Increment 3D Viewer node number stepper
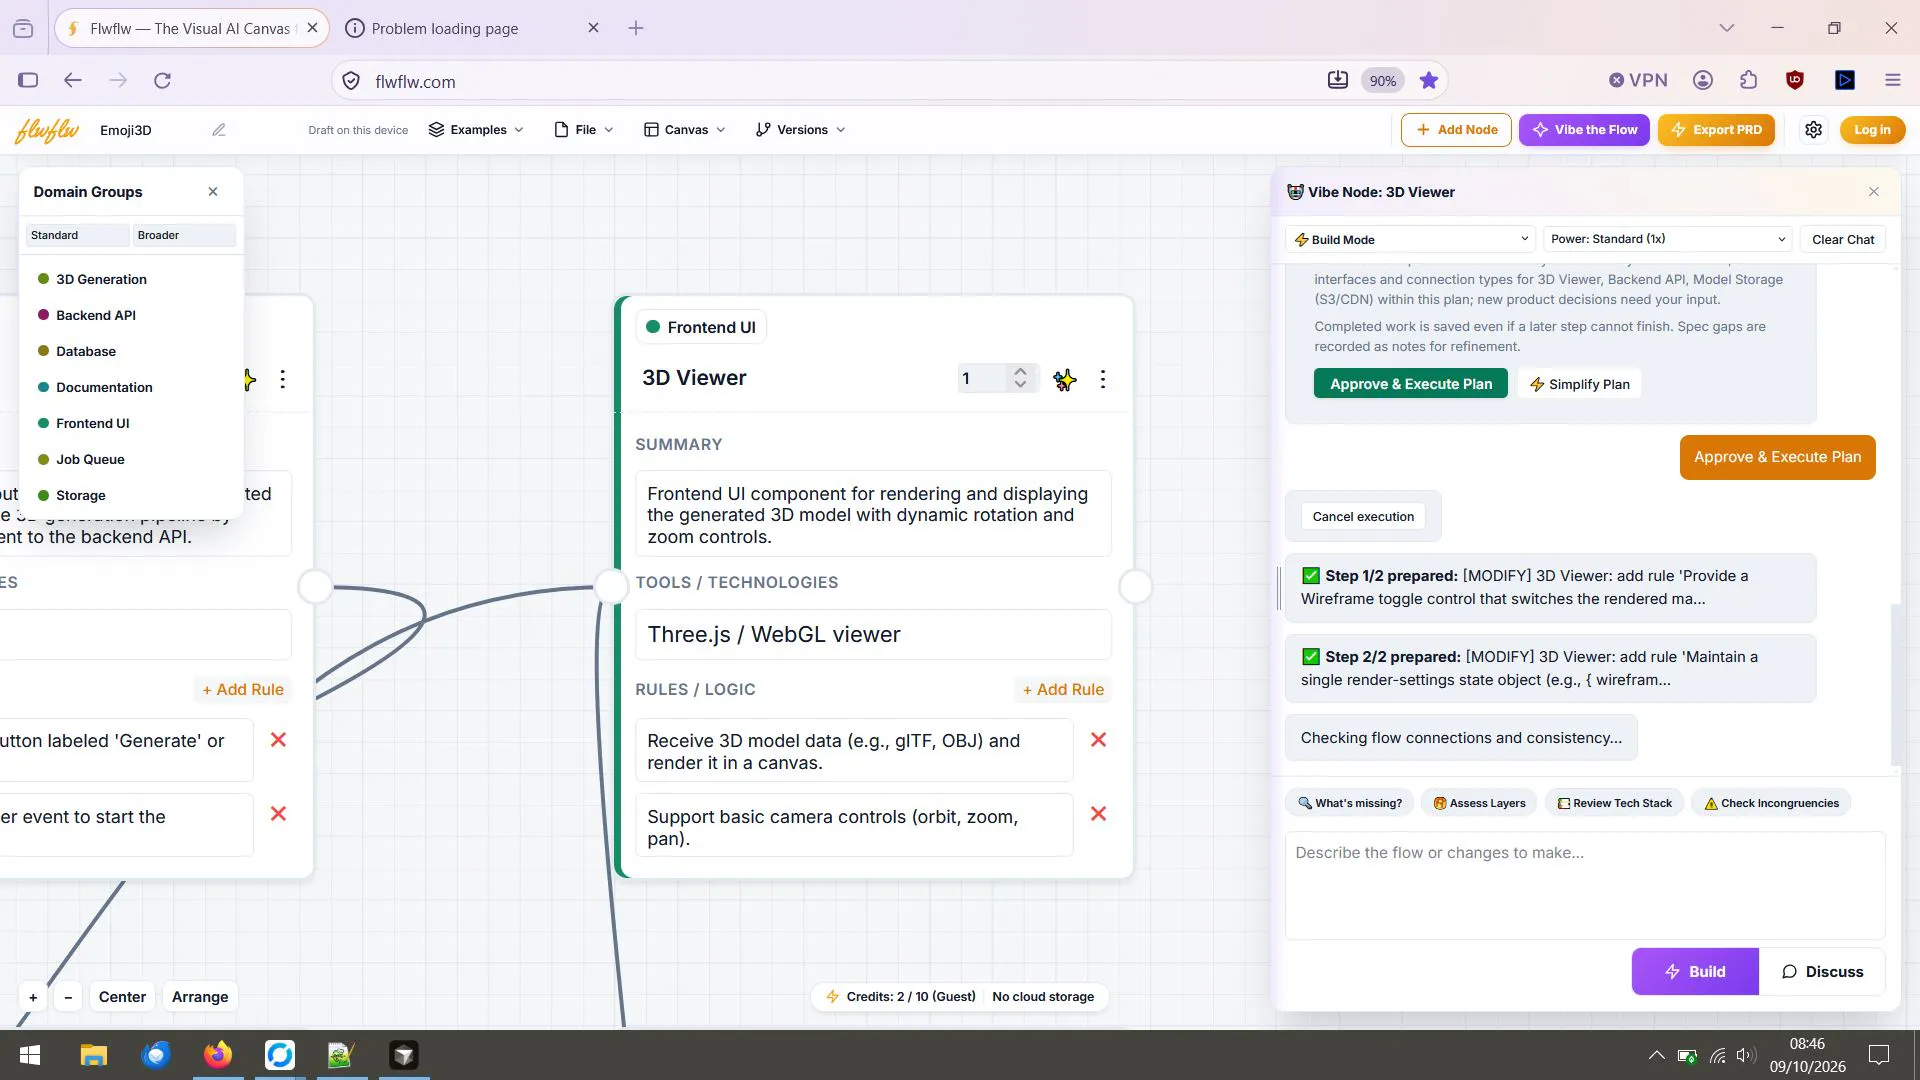1920x1080 pixels. point(1020,372)
